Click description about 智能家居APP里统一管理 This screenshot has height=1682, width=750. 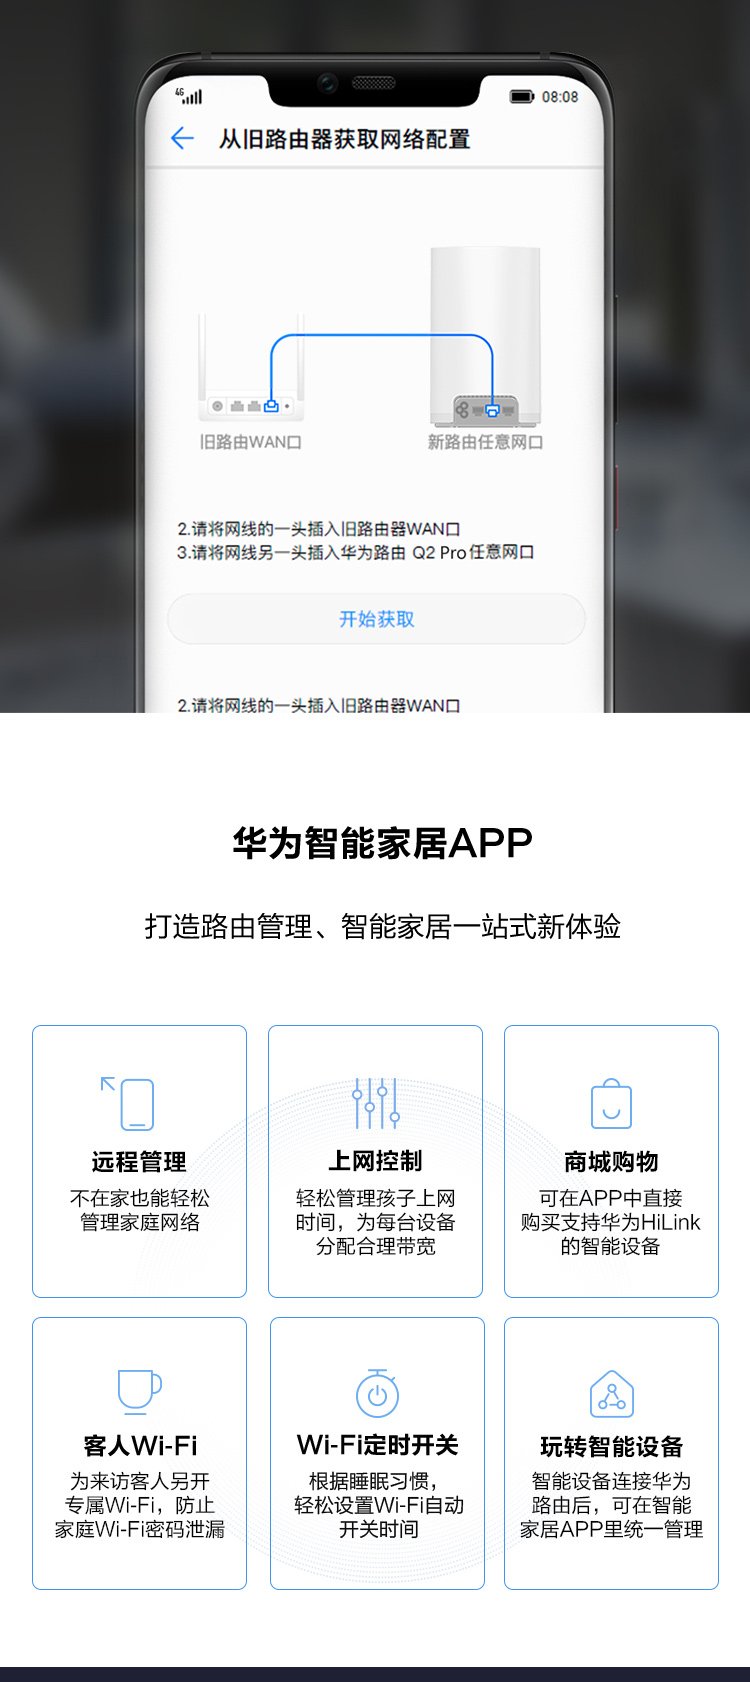point(612,1505)
